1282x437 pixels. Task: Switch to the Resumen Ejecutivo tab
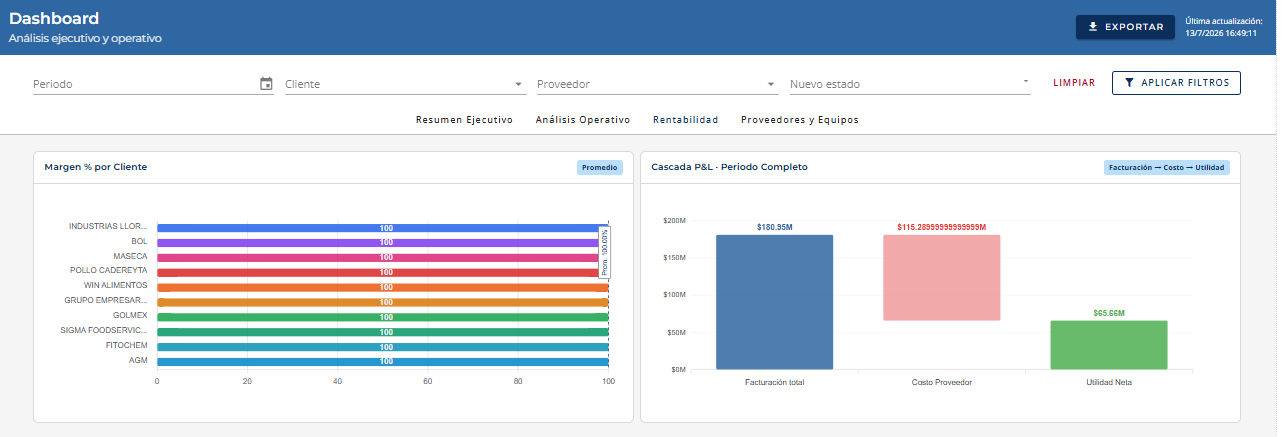point(464,120)
